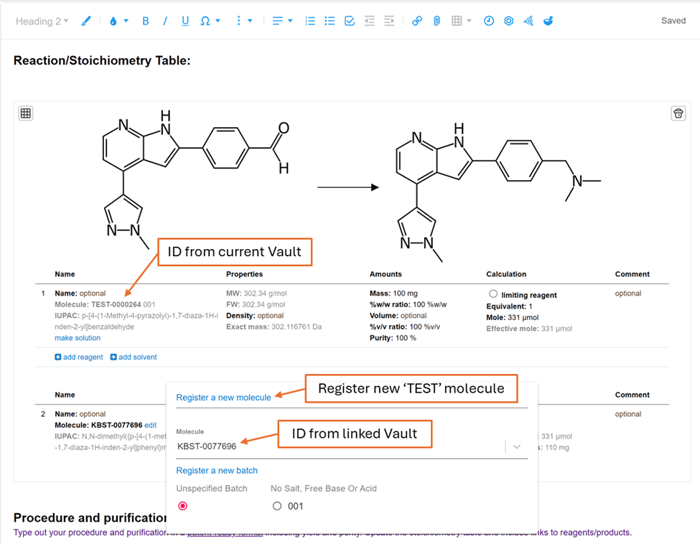Image resolution: width=700 pixels, height=544 pixels.
Task: Click the Saved status text
Action: [673, 21]
